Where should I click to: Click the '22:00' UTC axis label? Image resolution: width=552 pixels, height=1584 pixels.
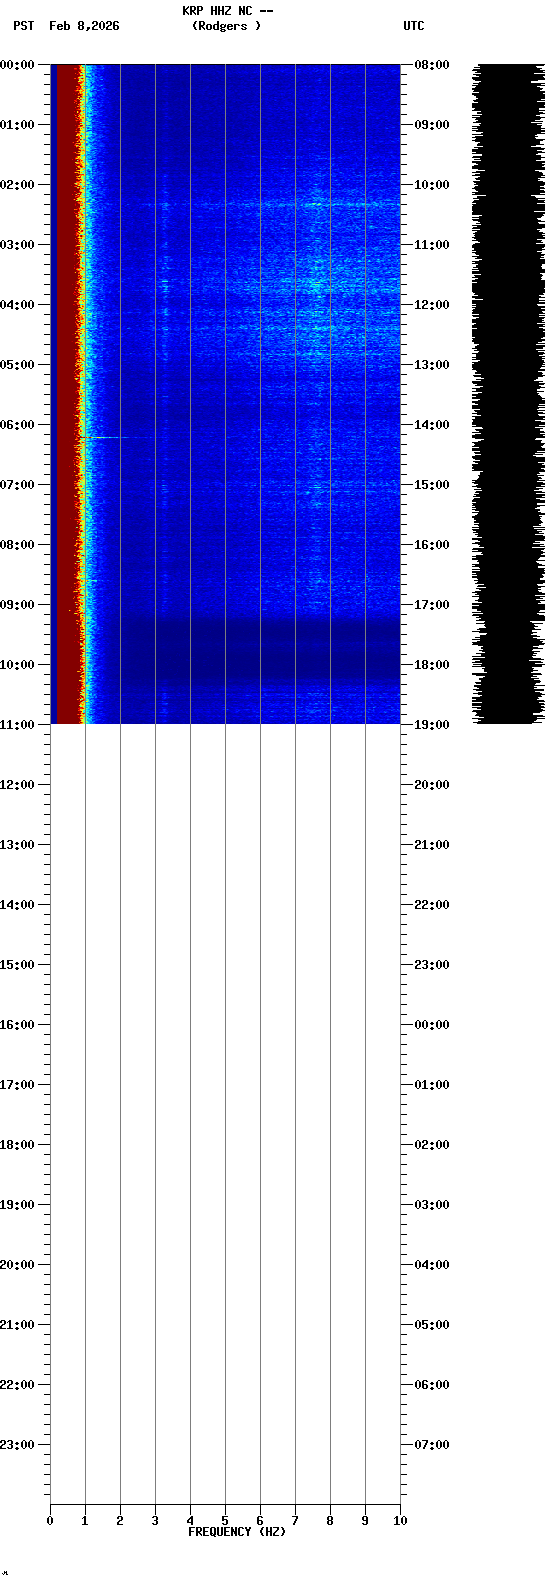[x=432, y=905]
